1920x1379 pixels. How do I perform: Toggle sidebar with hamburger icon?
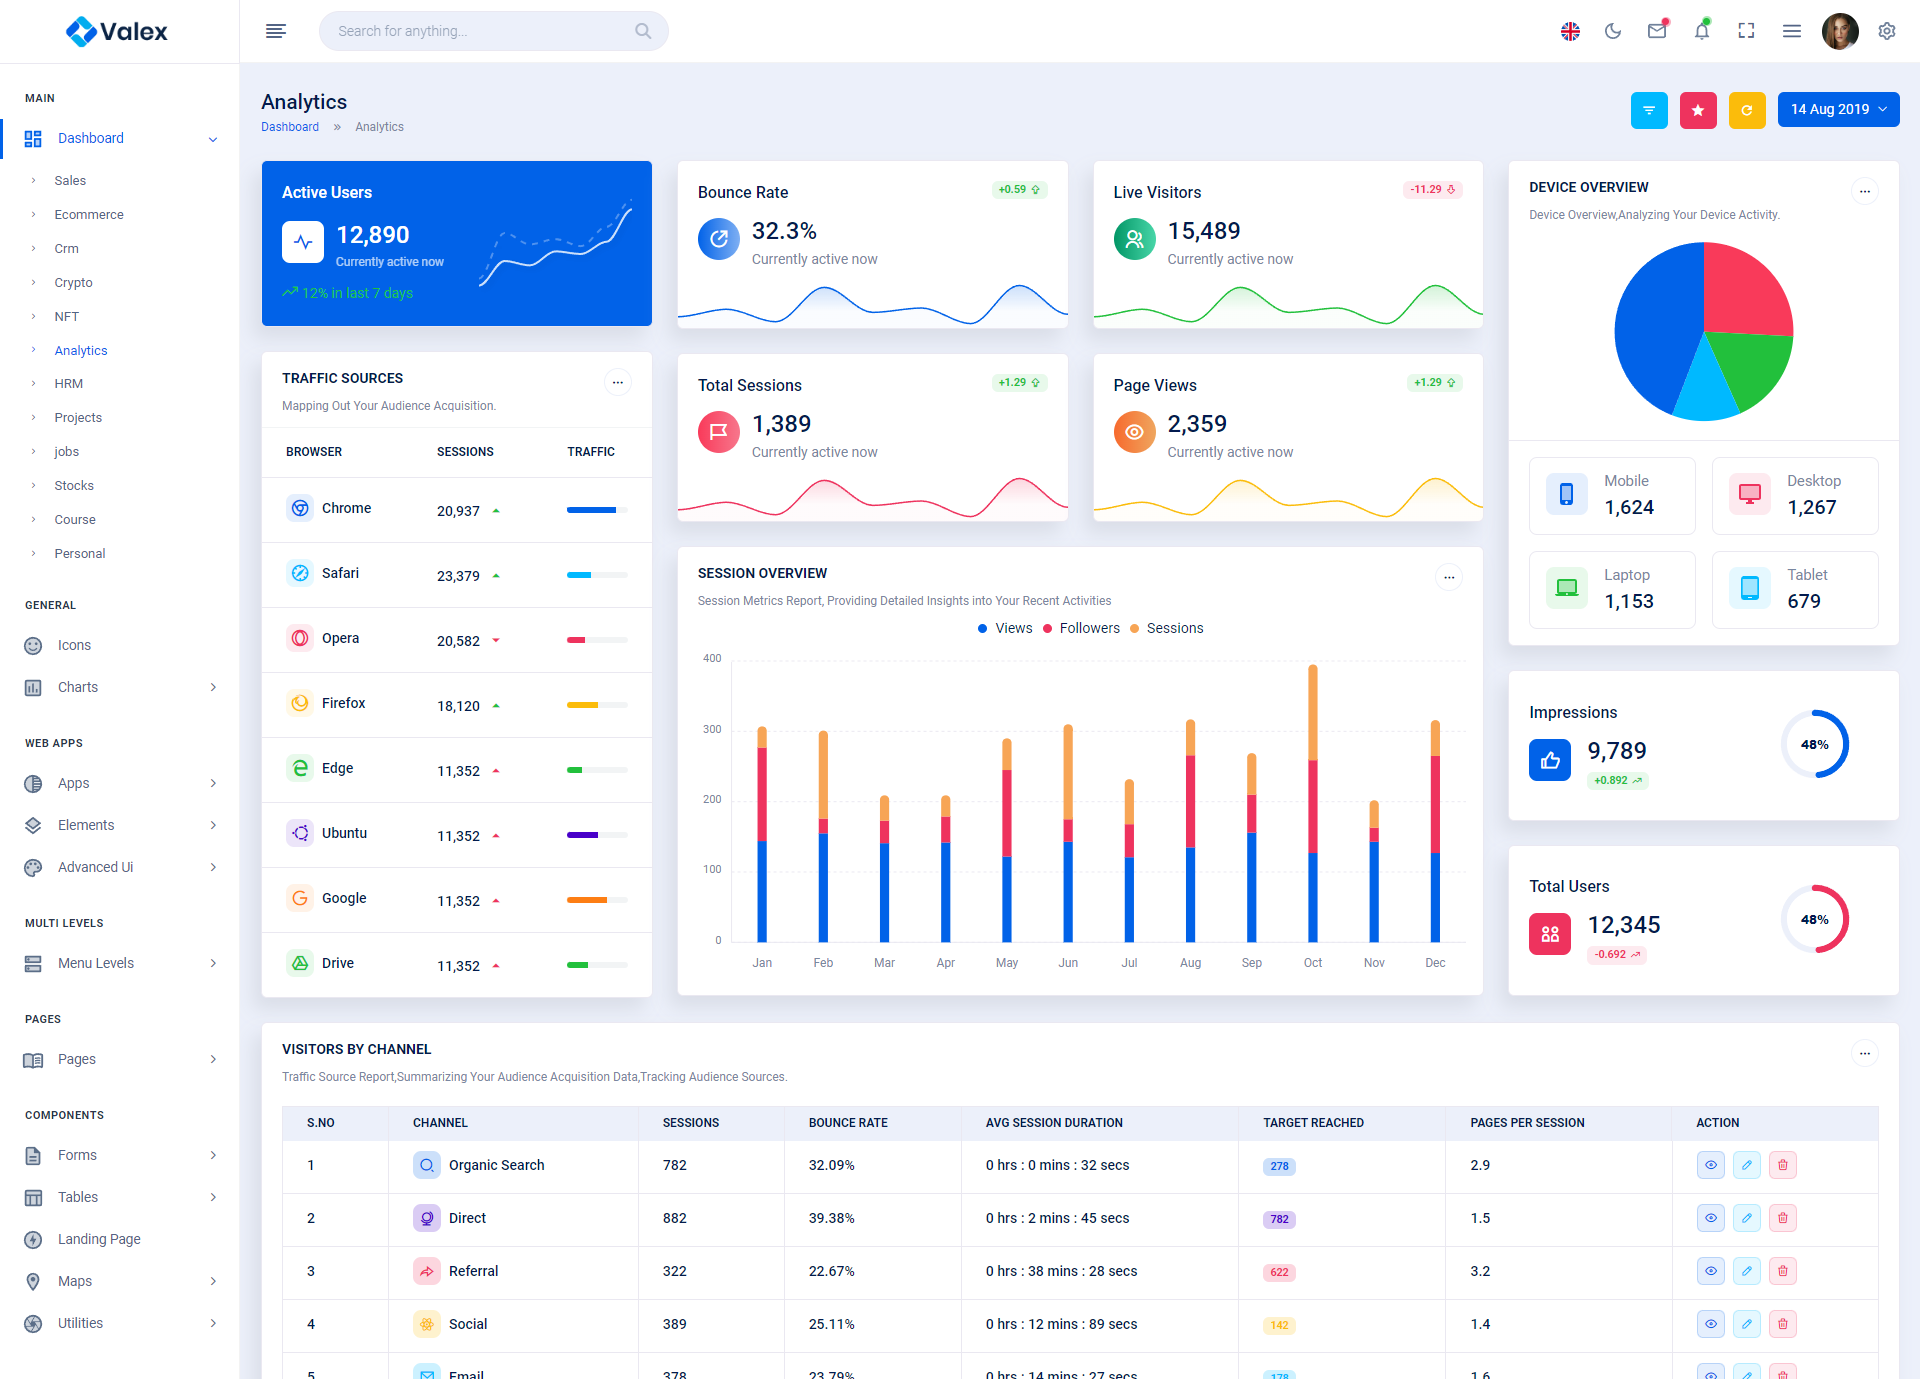tap(276, 31)
